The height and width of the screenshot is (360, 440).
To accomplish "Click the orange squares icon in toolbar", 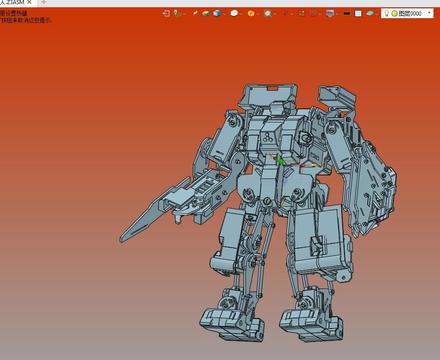I will click(x=301, y=13).
